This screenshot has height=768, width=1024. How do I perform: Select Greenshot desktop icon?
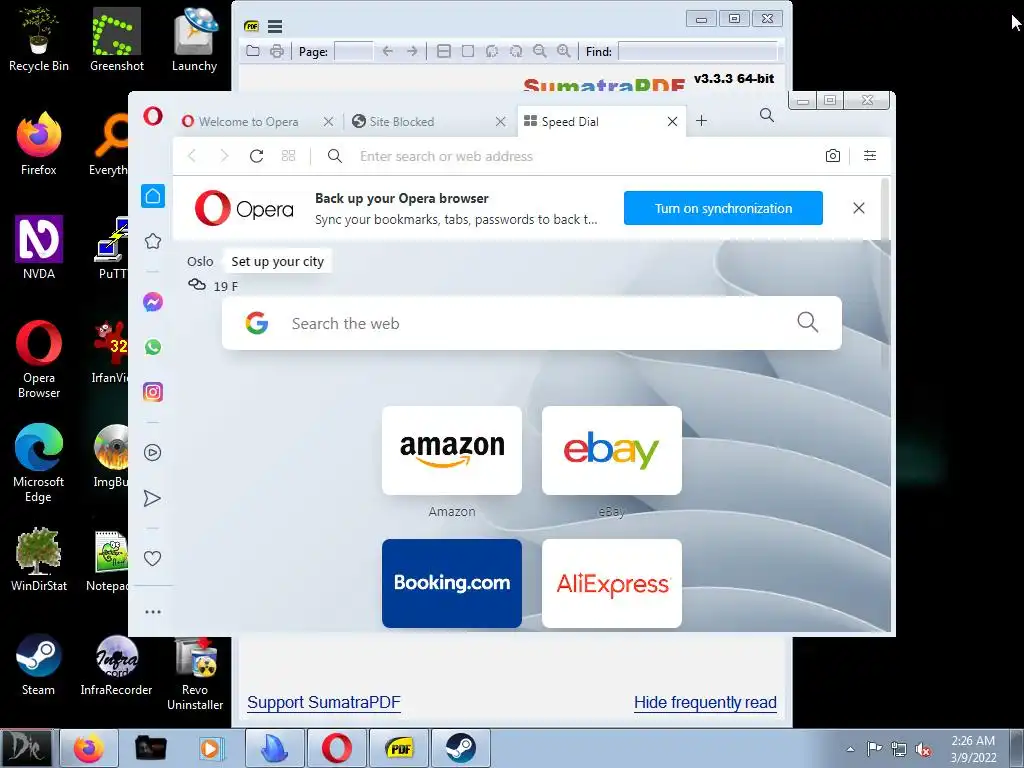[117, 39]
